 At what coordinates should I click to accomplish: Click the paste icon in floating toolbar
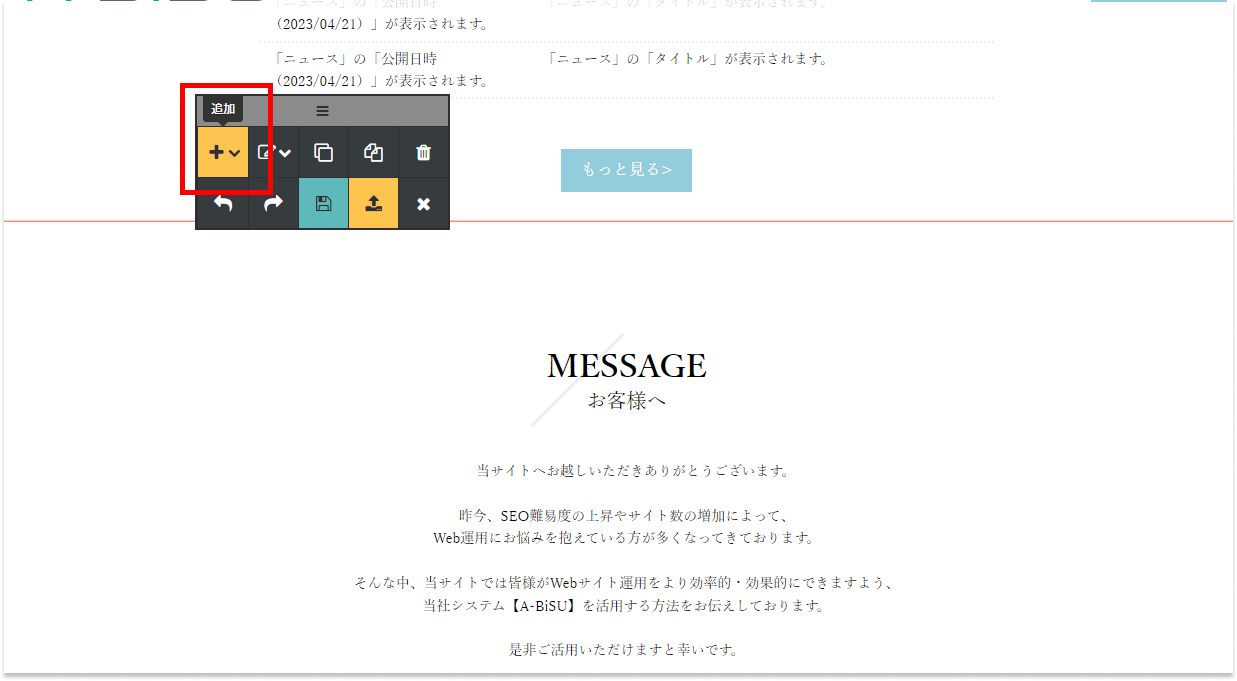point(373,152)
